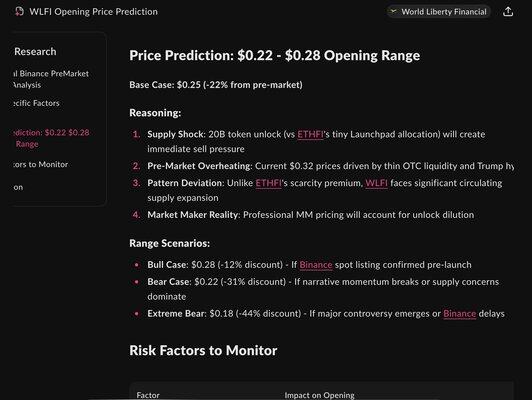The width and height of the screenshot is (532, 400).
Task: Click the Risk Factors to Monitor heading
Action: (x=203, y=351)
